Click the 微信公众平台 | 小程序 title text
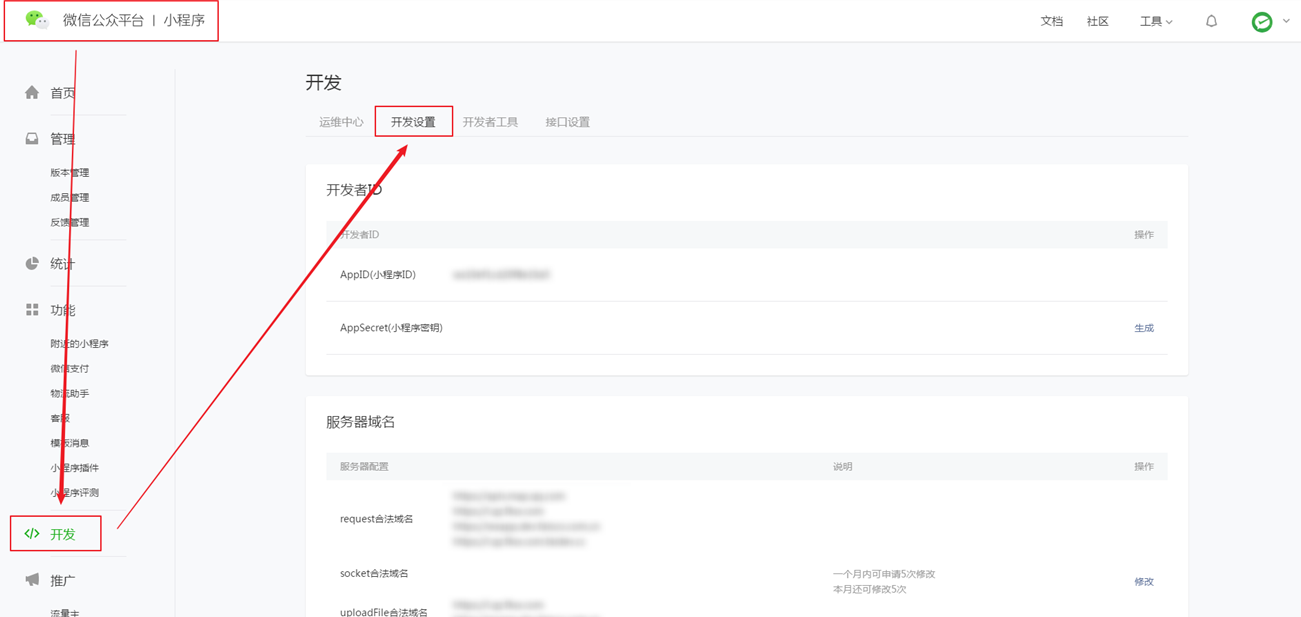 [x=134, y=20]
